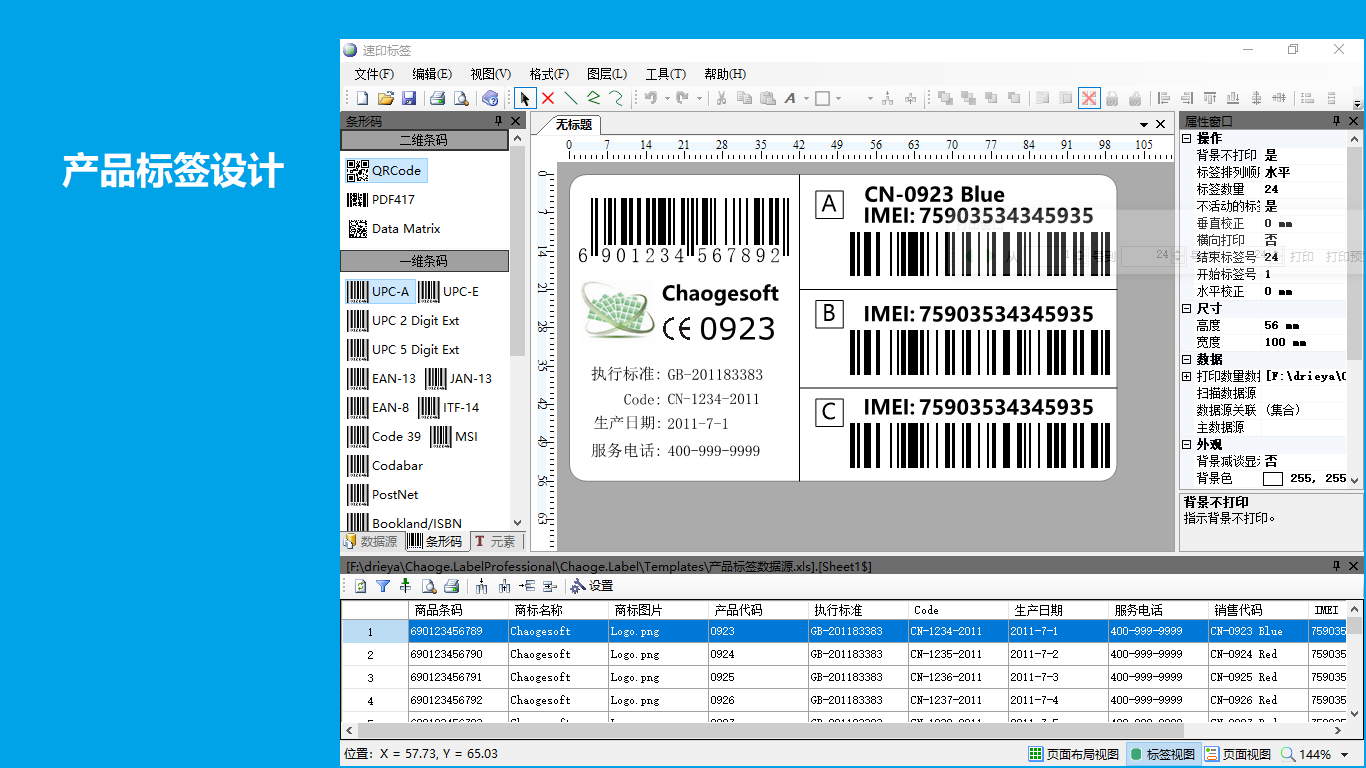
Task: Switch to the 元素 tab
Action: tap(496, 541)
